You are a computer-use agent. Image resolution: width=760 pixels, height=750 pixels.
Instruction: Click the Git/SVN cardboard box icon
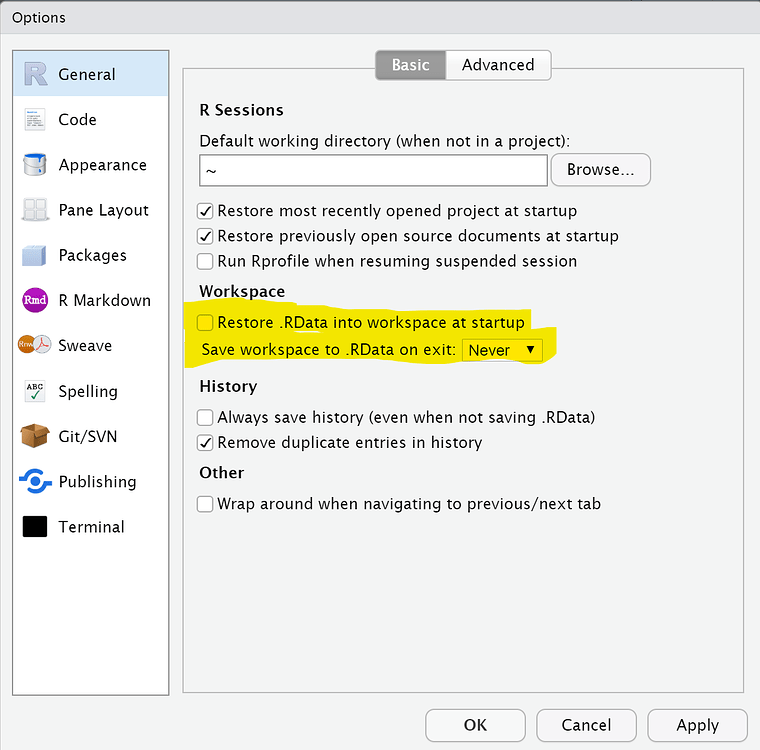coord(34,436)
